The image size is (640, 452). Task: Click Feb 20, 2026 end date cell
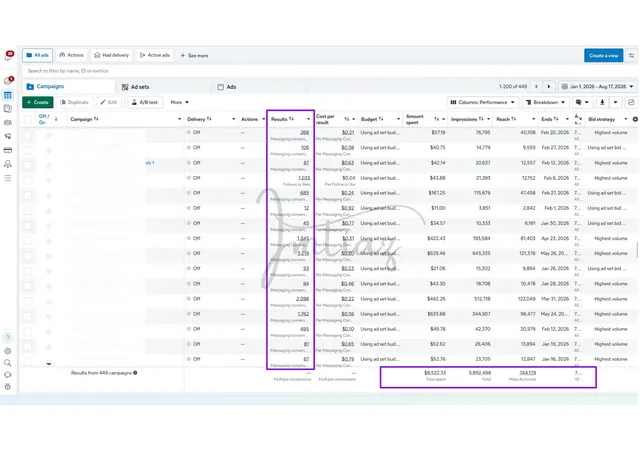tap(555, 133)
